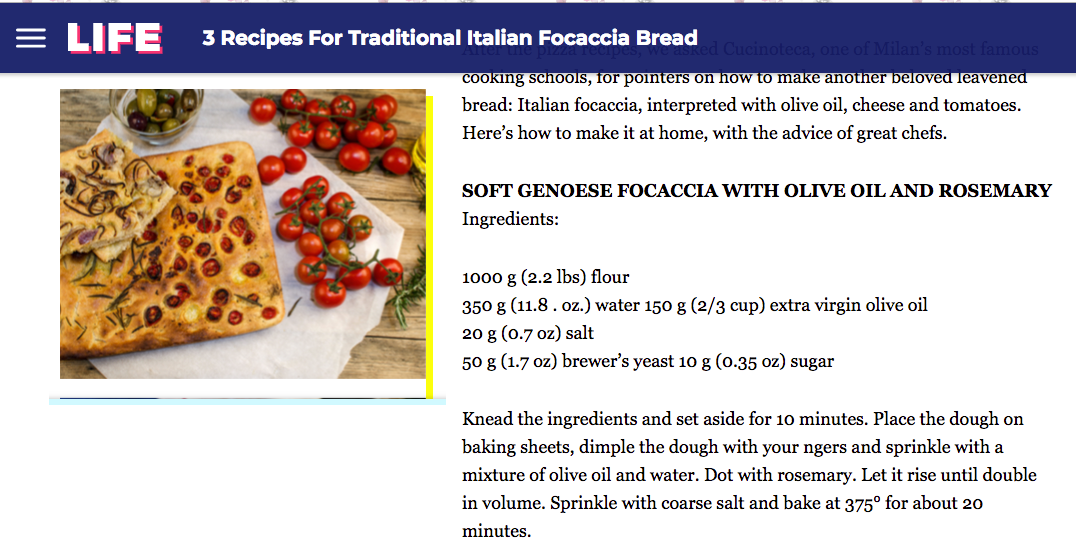Select the "1000 g (2.2 lbs) flour" line
Screen dimensions: 1076x546
[x=545, y=277]
